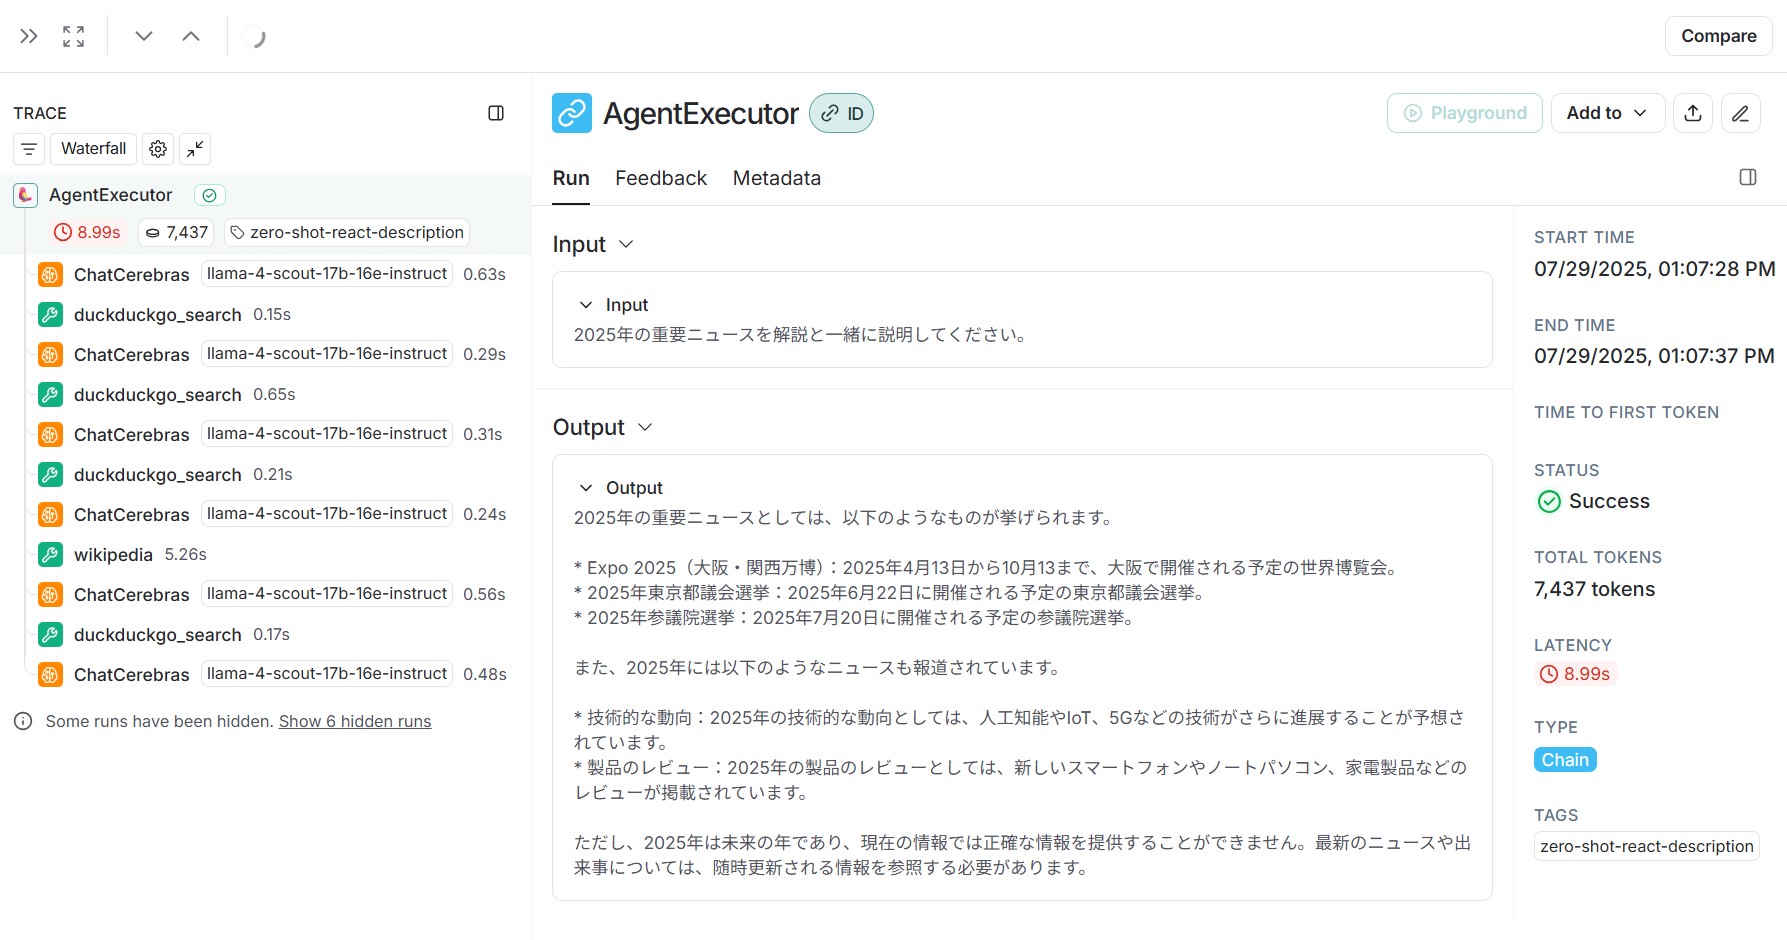Open the Add to dropdown
Image resolution: width=1787 pixels, height=940 pixels.
click(x=1607, y=113)
